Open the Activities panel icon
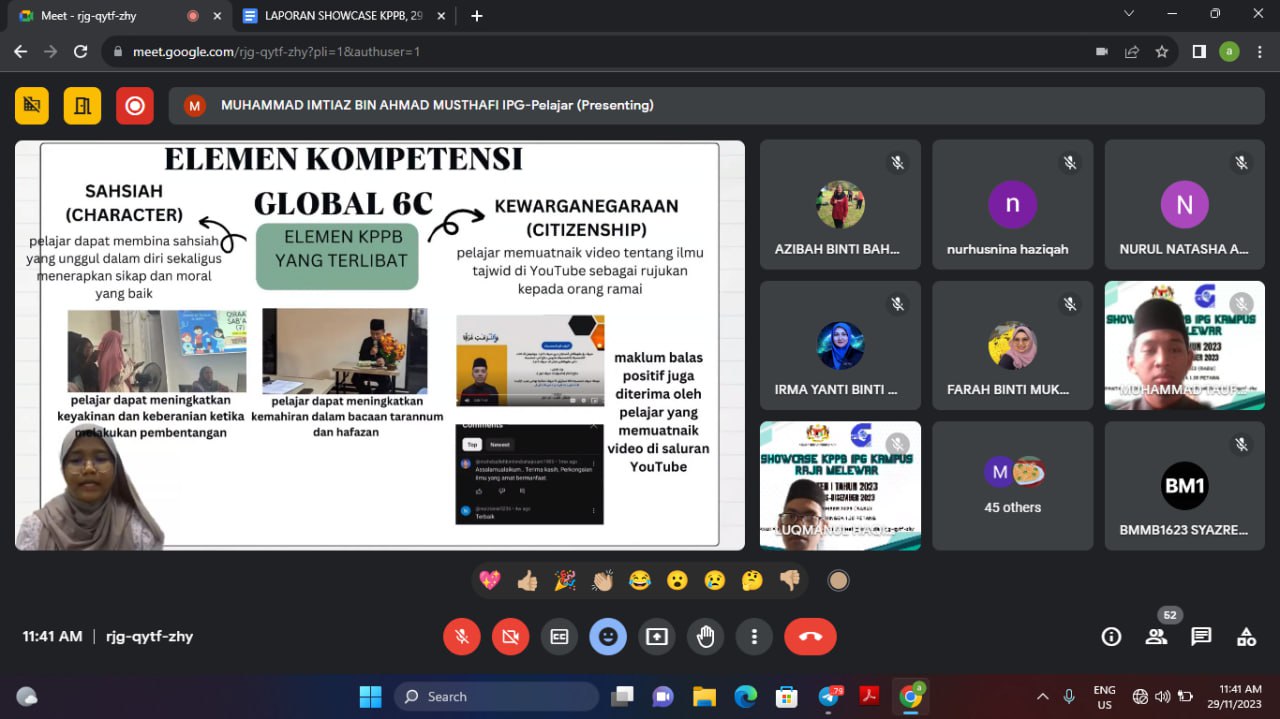Viewport: 1280px width, 719px height. [1246, 637]
